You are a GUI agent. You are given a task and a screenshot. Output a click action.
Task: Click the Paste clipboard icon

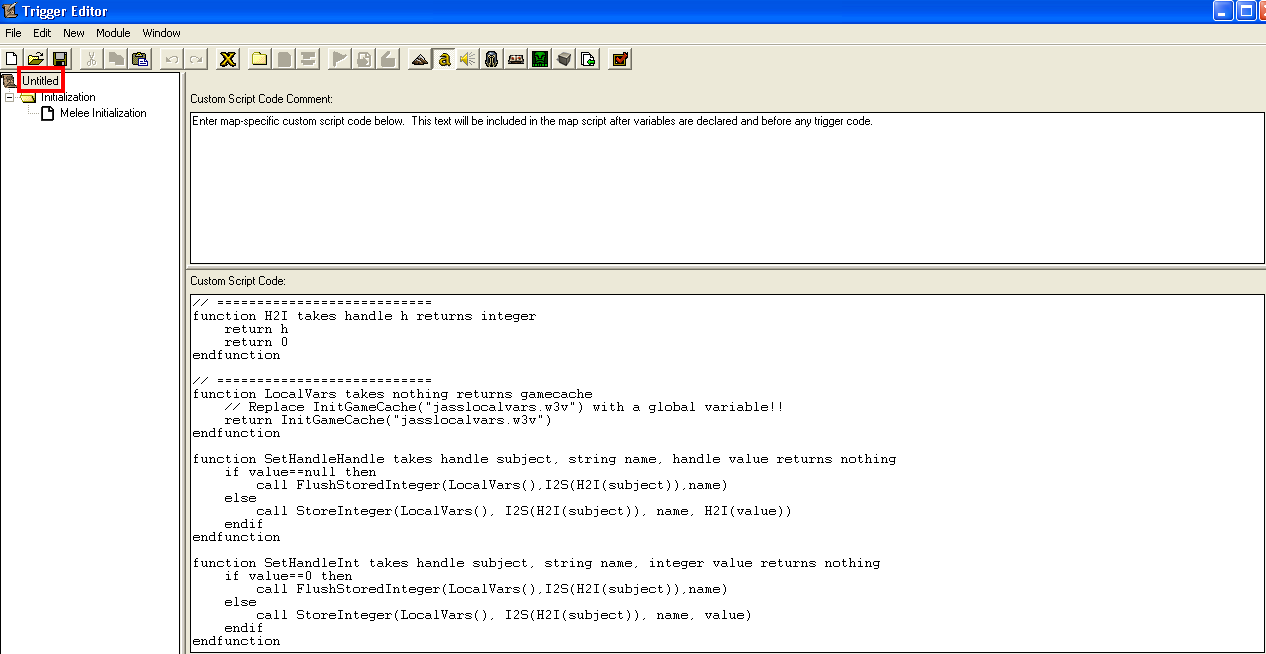coord(140,59)
